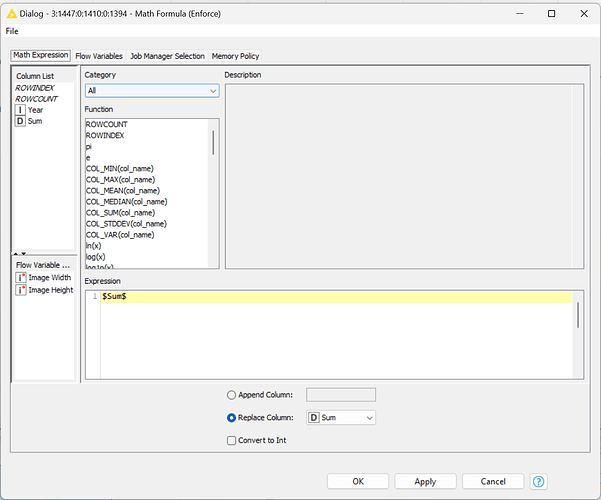This screenshot has height=500, width=601.
Task: Open the Replace Column Sum dropdown
Action: [x=340, y=417]
